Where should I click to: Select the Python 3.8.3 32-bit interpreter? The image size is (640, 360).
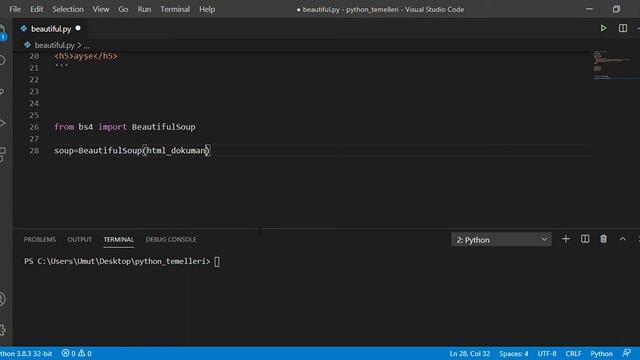coord(26,353)
